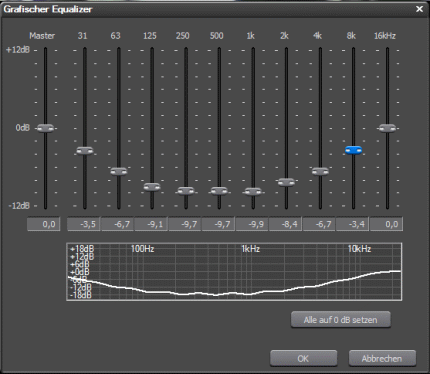Click the Master value field showing 0,0
This screenshot has width=430, height=374.
click(x=44, y=224)
